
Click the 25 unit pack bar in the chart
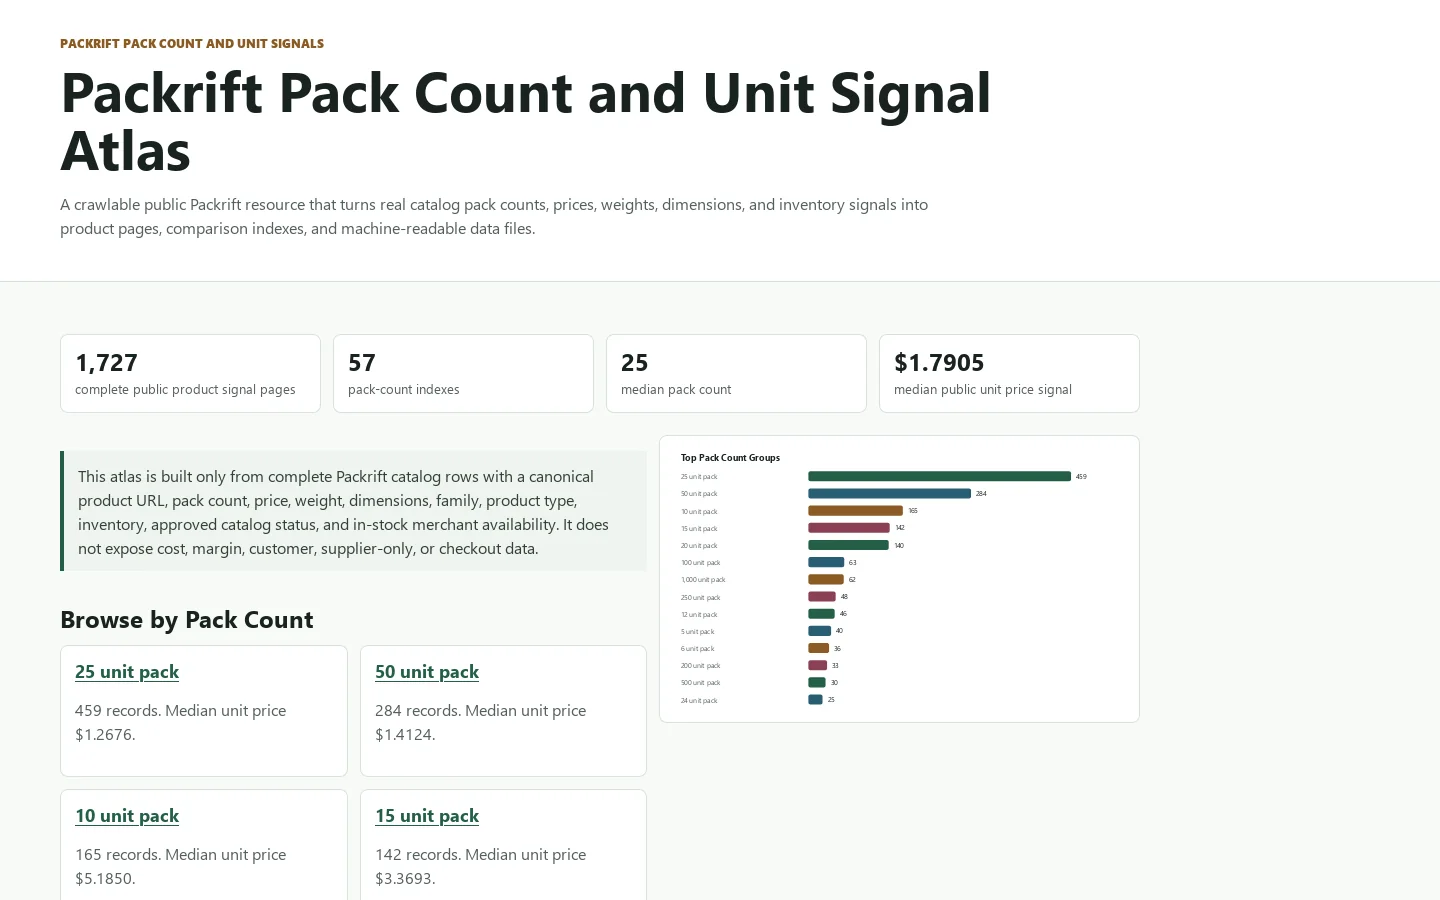[939, 477]
